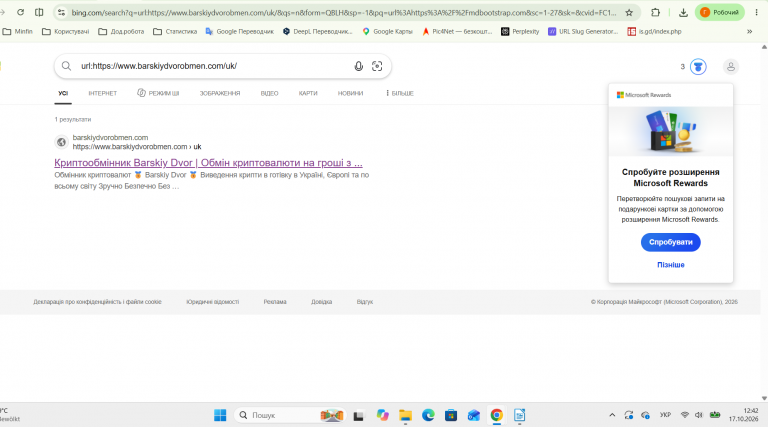This screenshot has width=768, height=427.
Task: Open the Криптообмінник Barskiy Dvor search result
Action: click(x=208, y=163)
